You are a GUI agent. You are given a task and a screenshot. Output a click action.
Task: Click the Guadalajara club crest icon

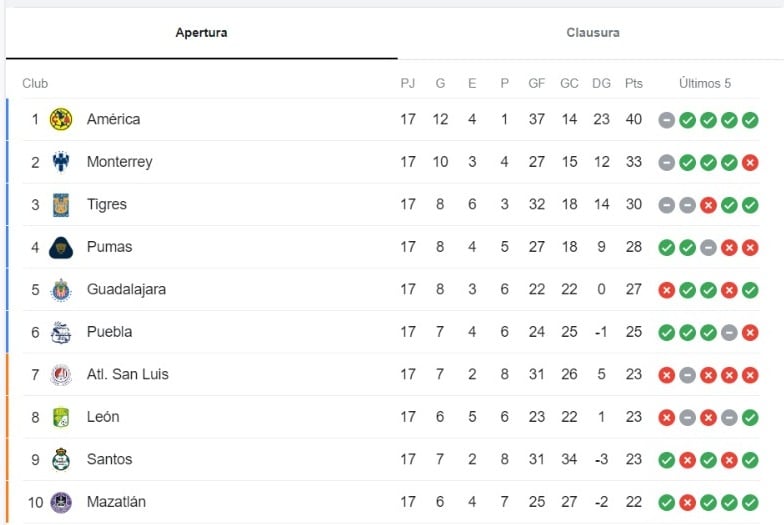[61, 289]
